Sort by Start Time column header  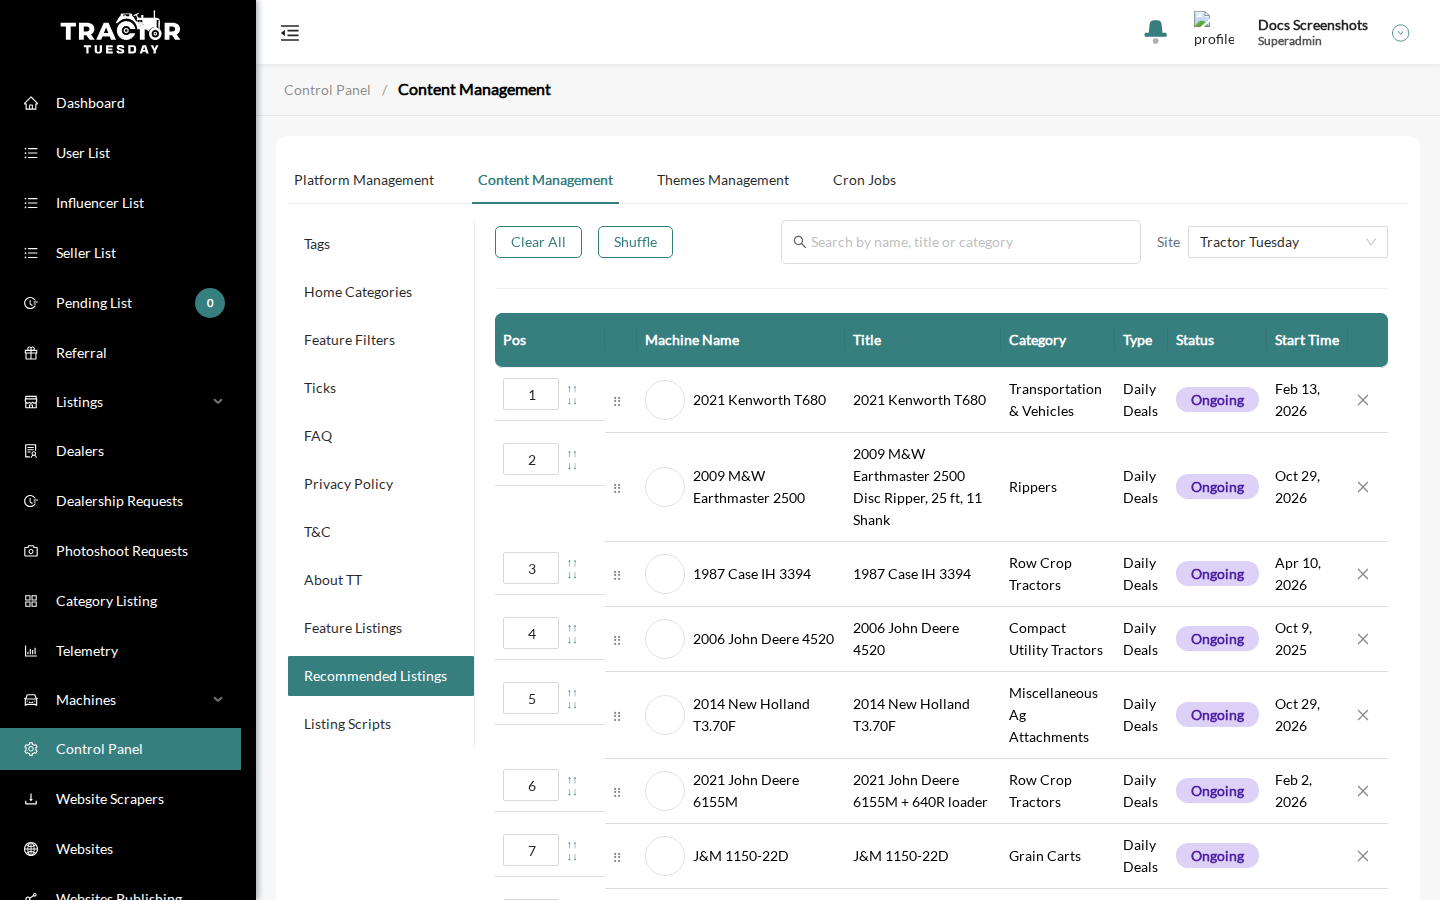coord(1306,340)
